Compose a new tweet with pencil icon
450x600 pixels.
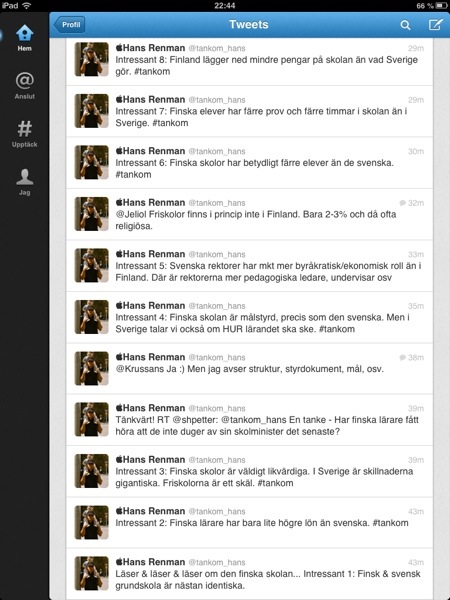[435, 25]
